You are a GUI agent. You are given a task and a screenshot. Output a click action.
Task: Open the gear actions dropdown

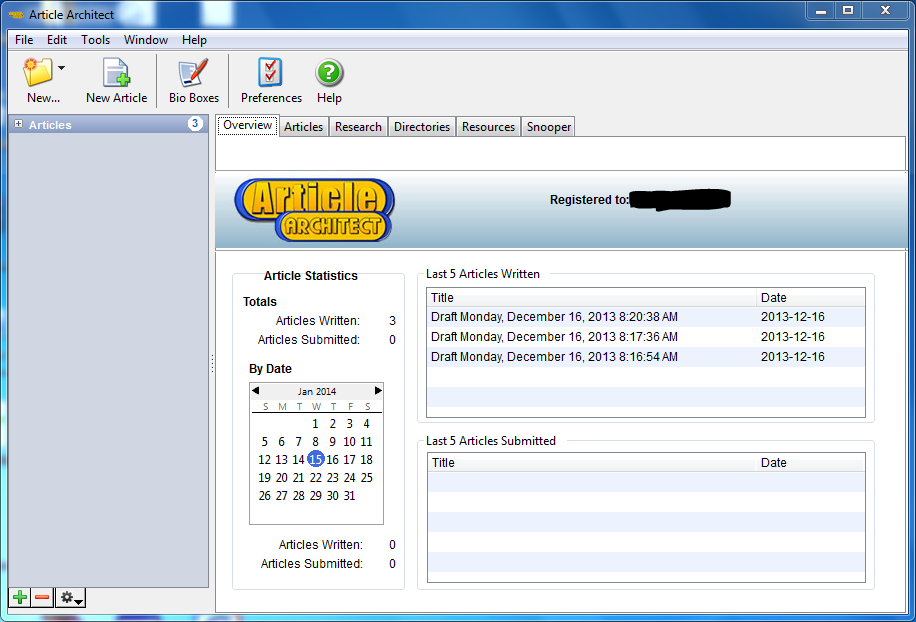[x=71, y=597]
